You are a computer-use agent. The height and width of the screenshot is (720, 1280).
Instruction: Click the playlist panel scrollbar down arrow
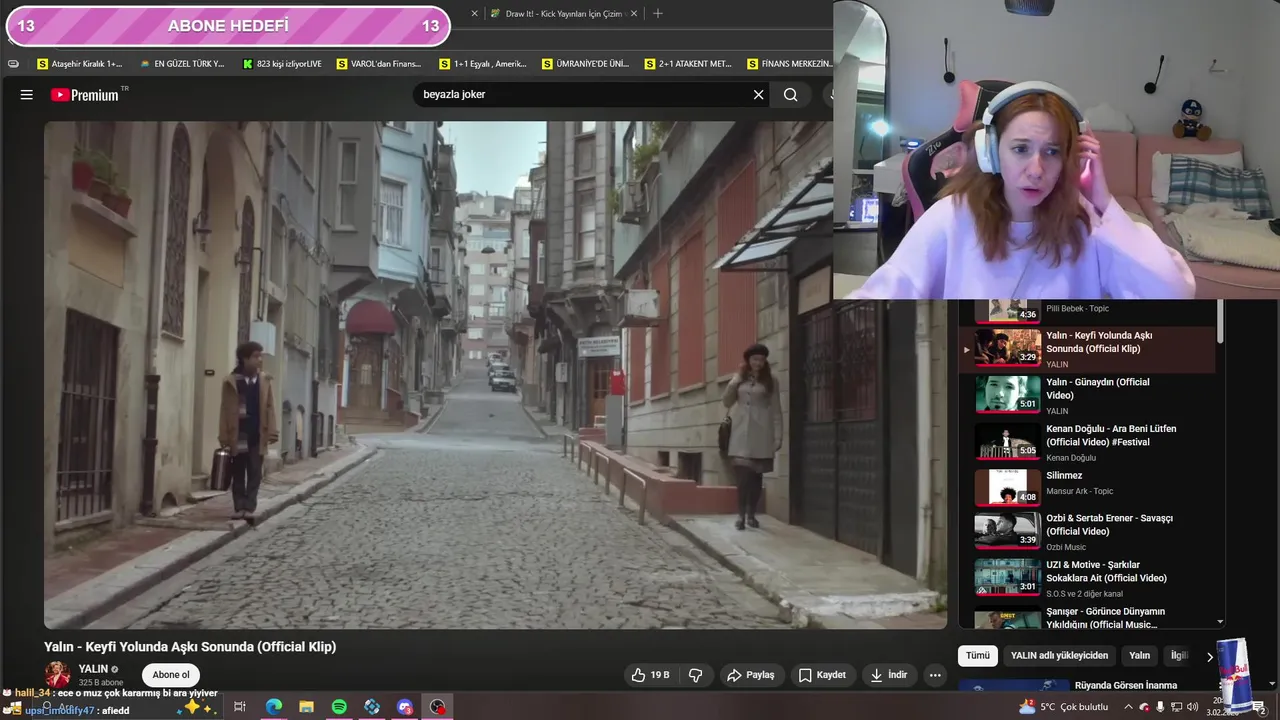[1220, 621]
